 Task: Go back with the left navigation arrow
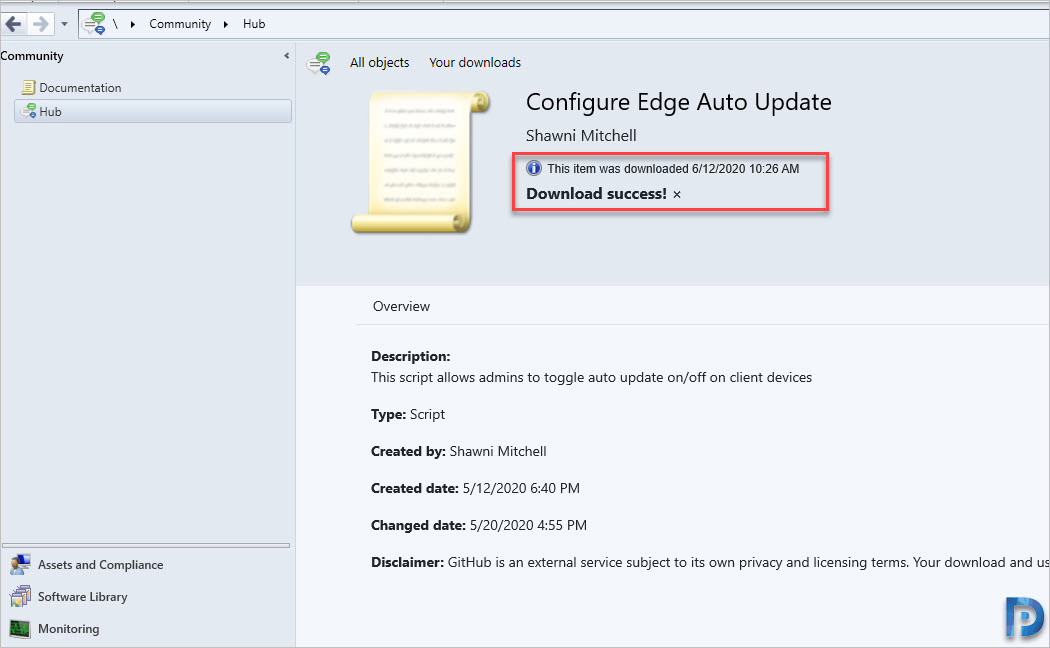[x=13, y=24]
